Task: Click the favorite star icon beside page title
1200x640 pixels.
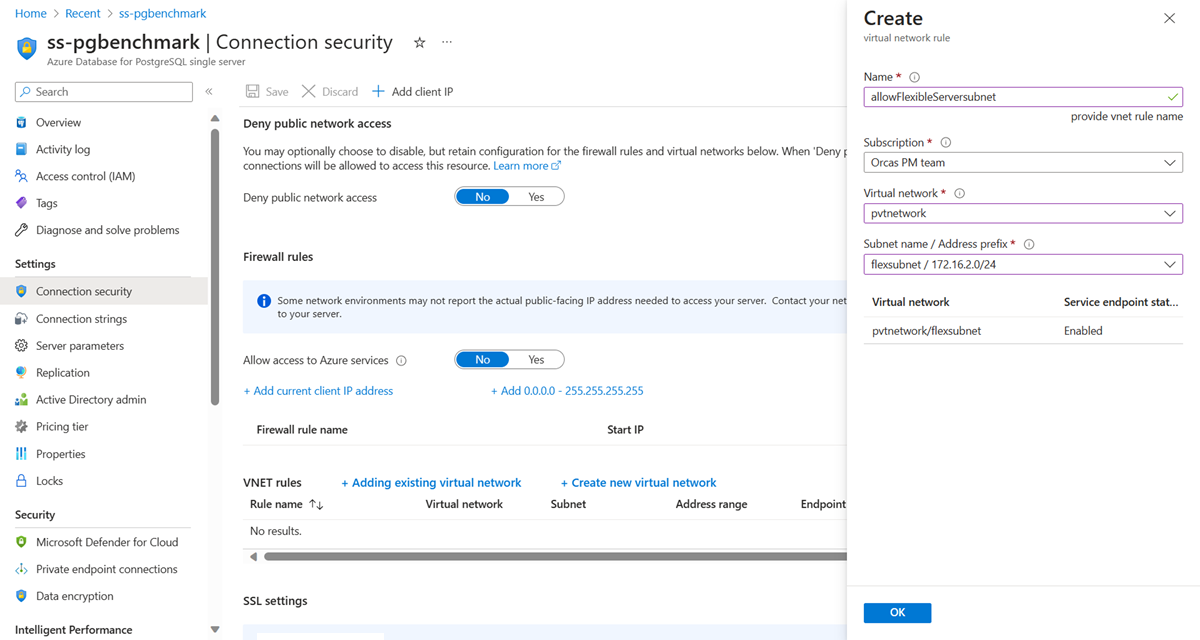Action: point(419,43)
